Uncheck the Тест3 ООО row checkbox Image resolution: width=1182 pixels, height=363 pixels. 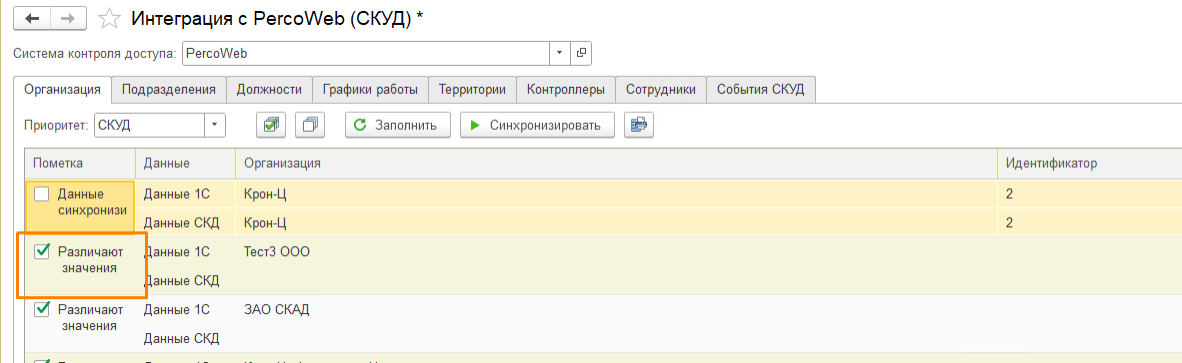point(42,252)
